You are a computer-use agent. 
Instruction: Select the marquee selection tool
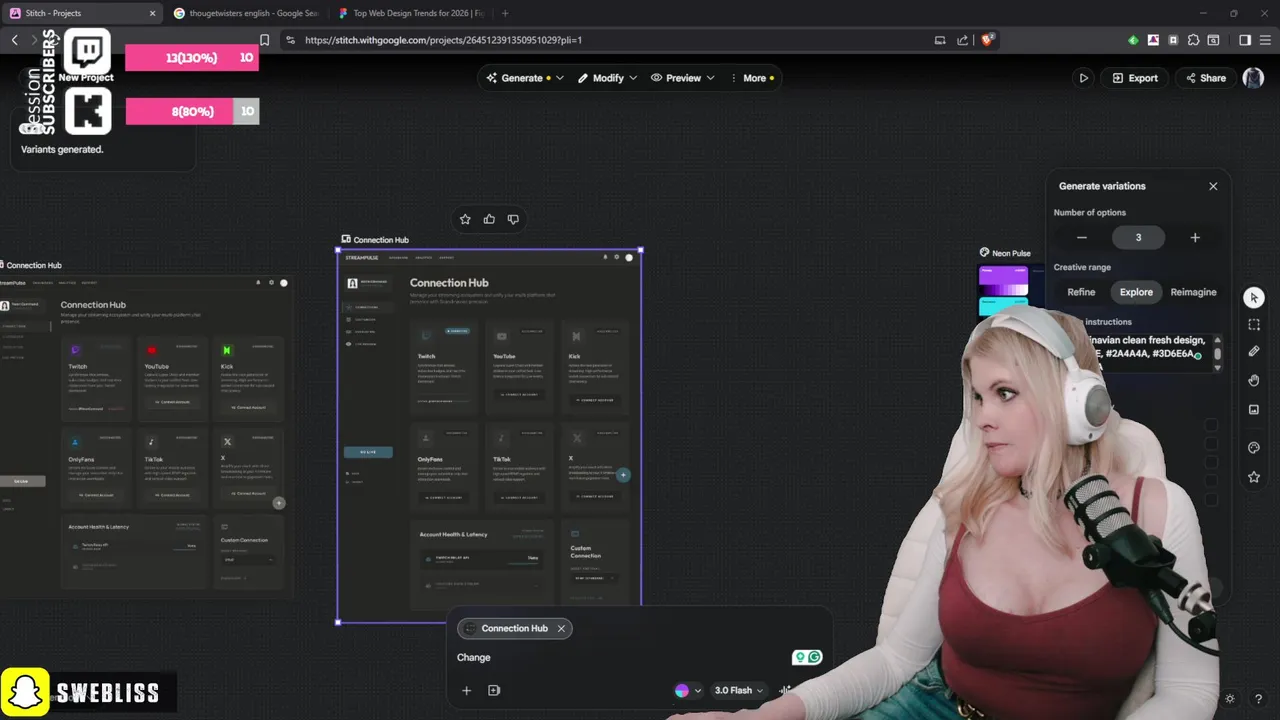1254,325
